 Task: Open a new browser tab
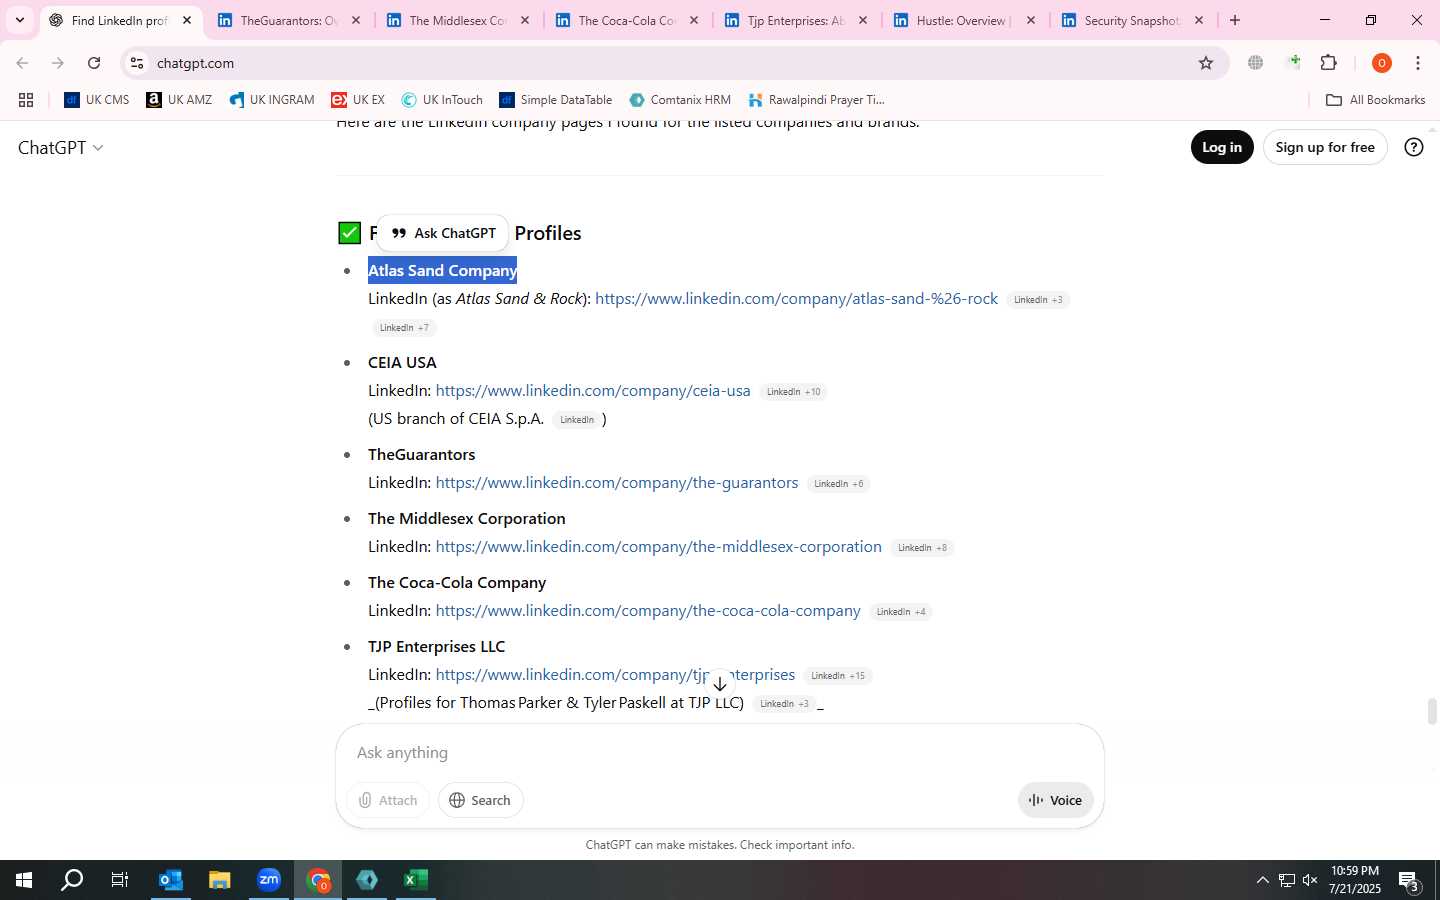coord(1235,20)
